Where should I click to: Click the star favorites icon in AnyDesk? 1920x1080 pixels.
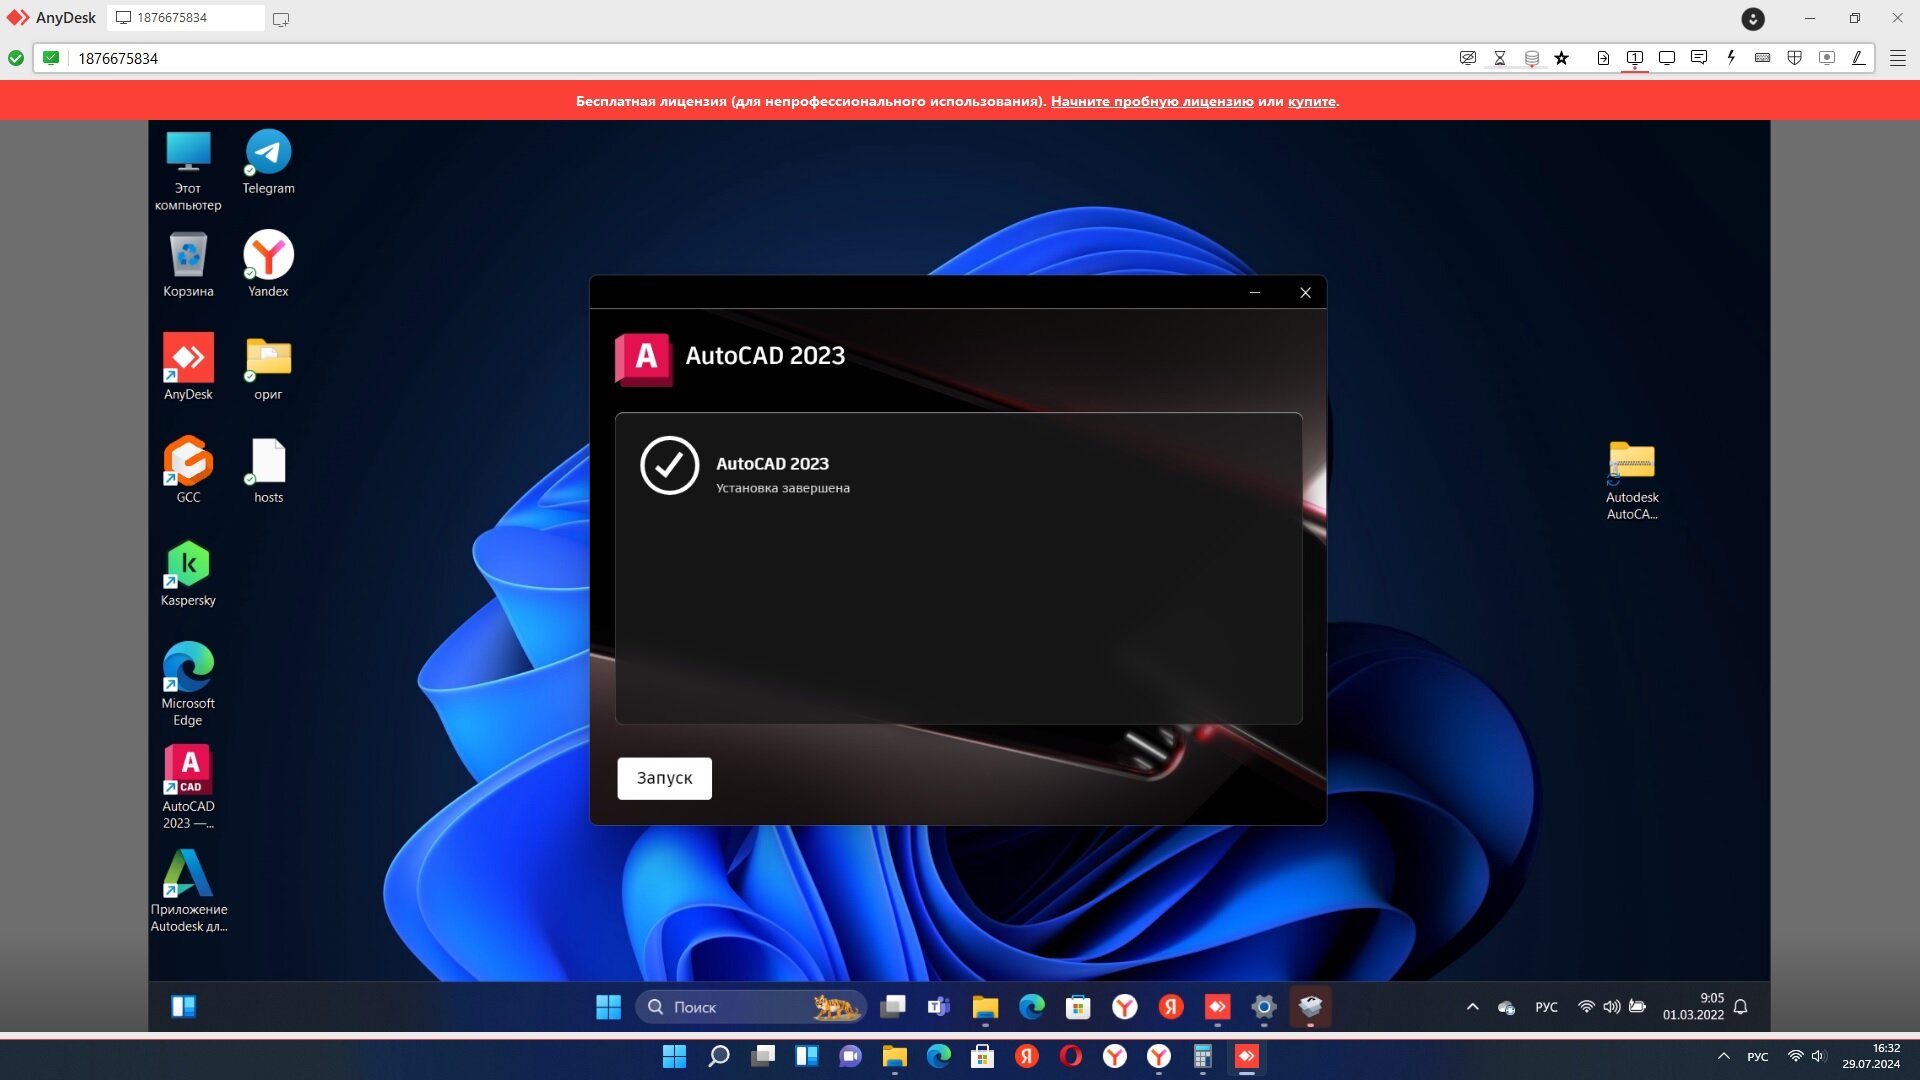click(1562, 58)
